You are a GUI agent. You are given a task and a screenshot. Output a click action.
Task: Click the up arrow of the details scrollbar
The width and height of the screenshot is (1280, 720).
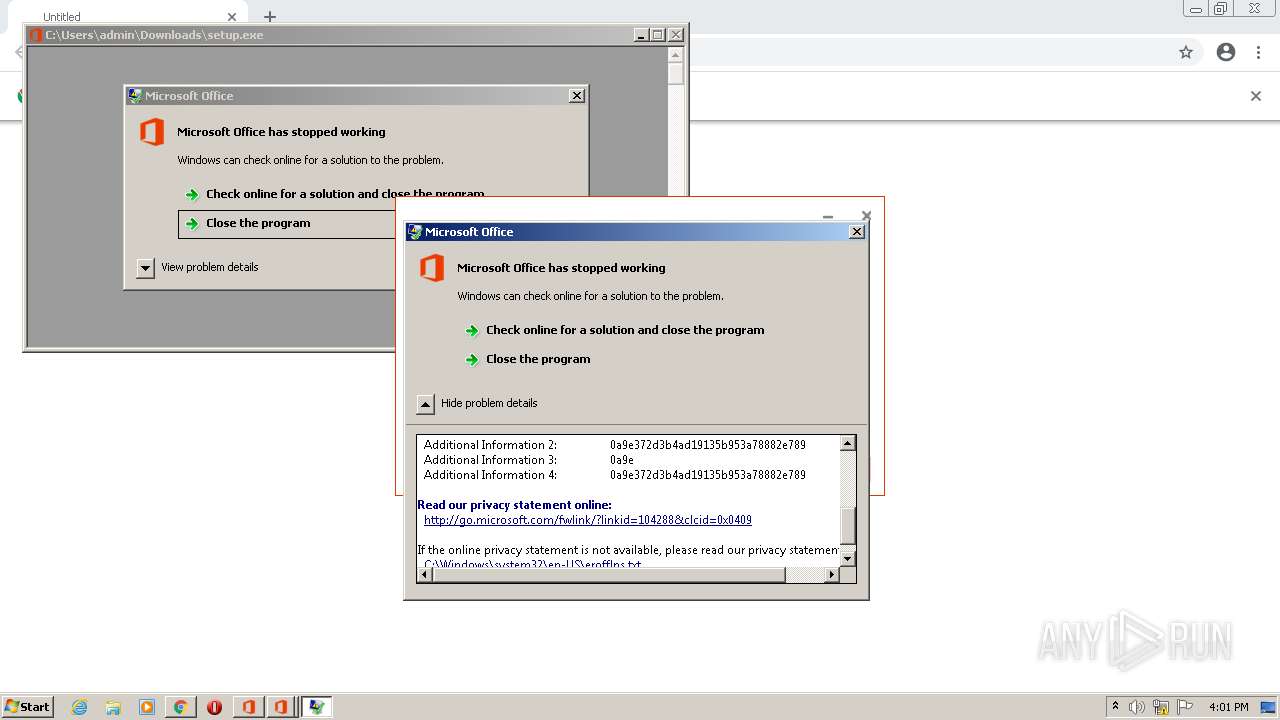[847, 443]
